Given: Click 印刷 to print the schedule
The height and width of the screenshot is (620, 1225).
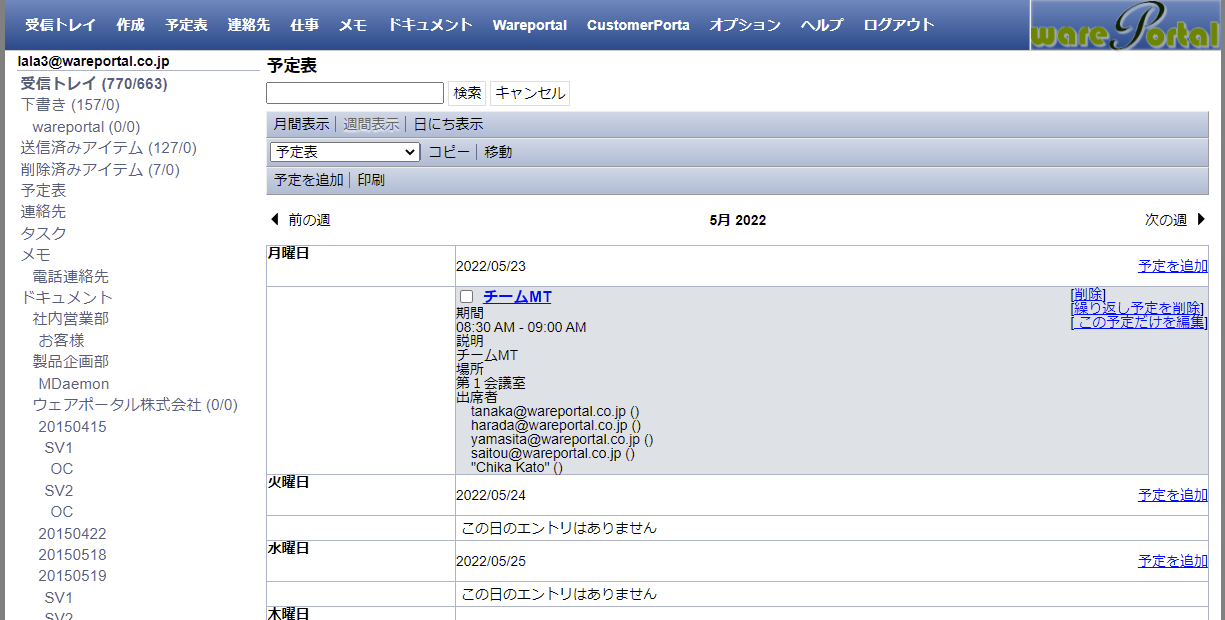Looking at the screenshot, I should point(371,180).
